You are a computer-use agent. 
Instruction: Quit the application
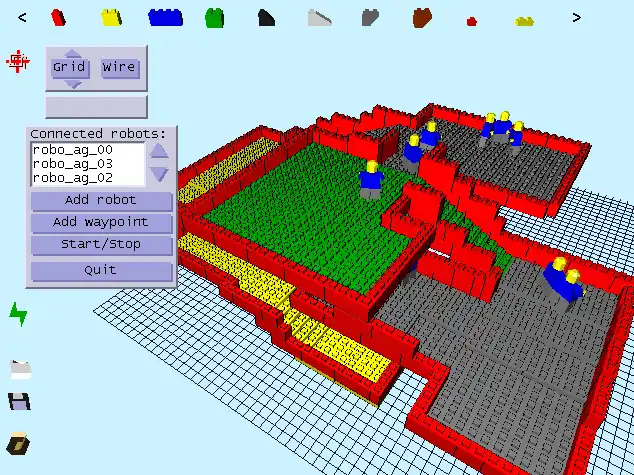101,270
